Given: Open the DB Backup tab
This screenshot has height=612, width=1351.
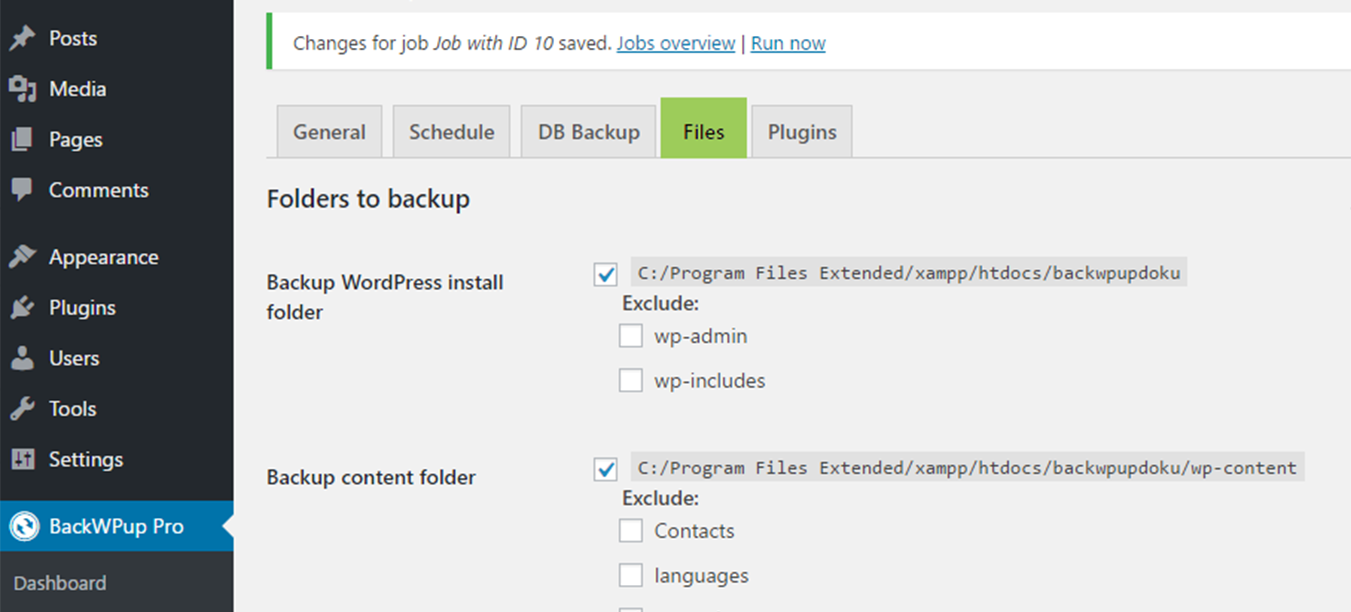Looking at the screenshot, I should pyautogui.click(x=588, y=131).
